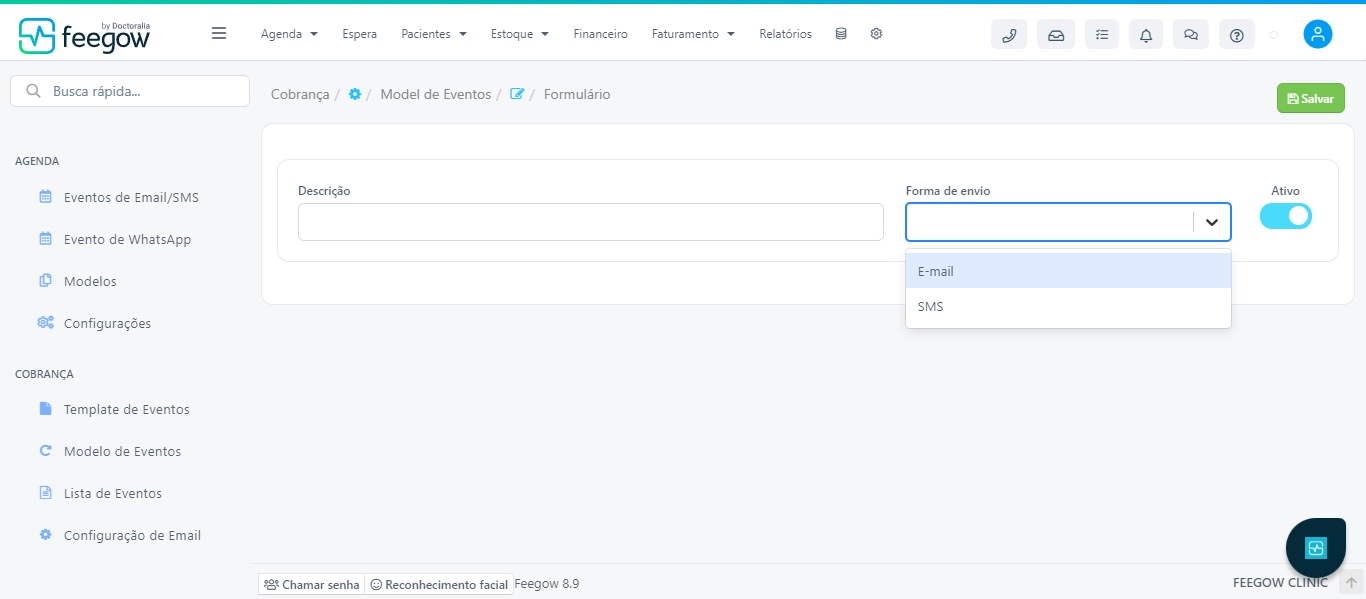1366x599 pixels.
Task: Open the task checklist icon
Action: pyautogui.click(x=1102, y=34)
